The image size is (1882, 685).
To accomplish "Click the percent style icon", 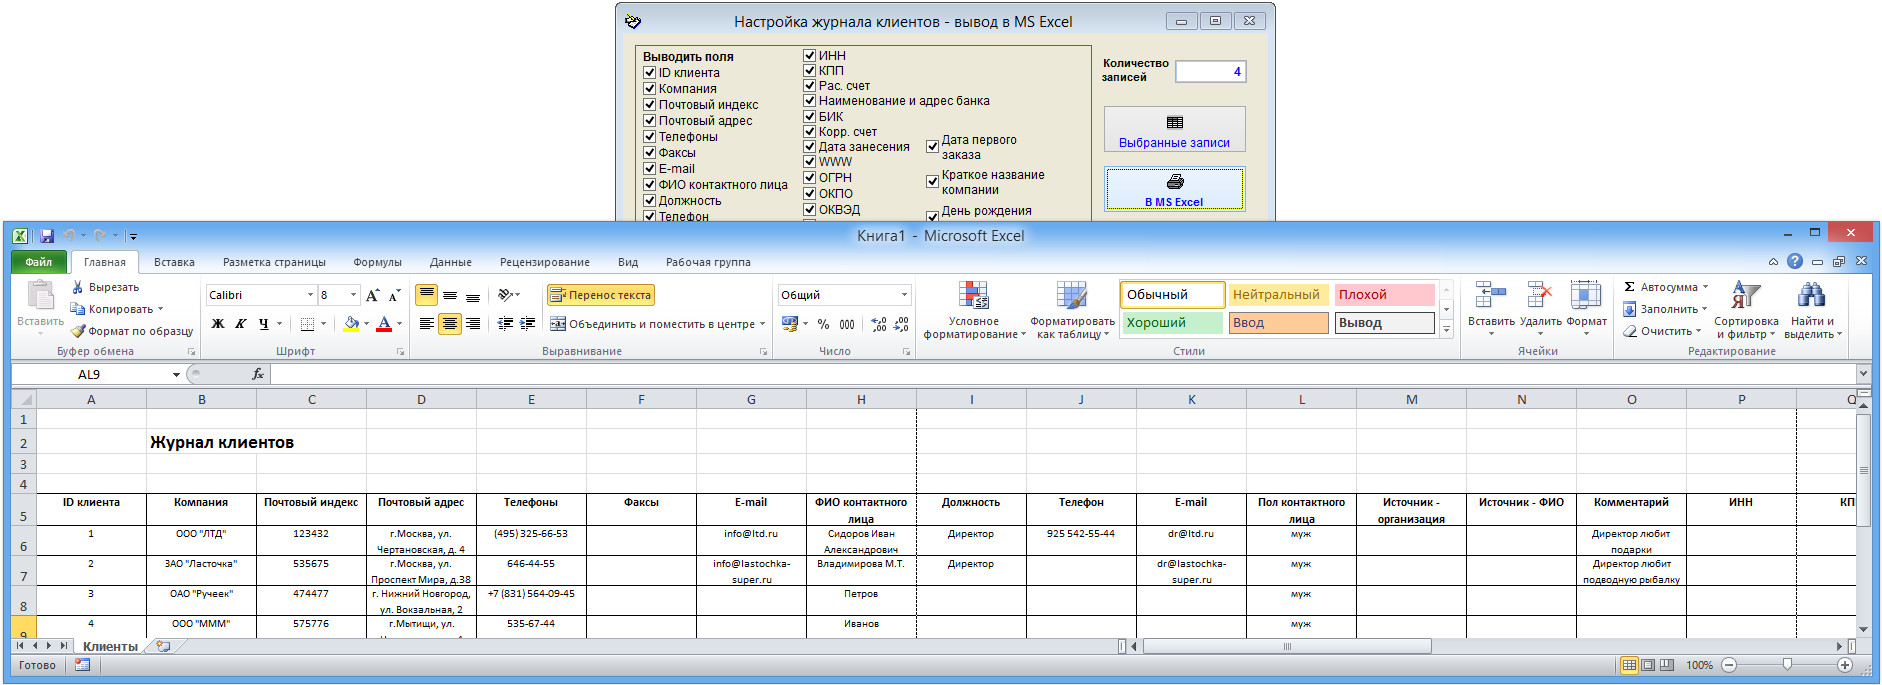I will tap(823, 324).
